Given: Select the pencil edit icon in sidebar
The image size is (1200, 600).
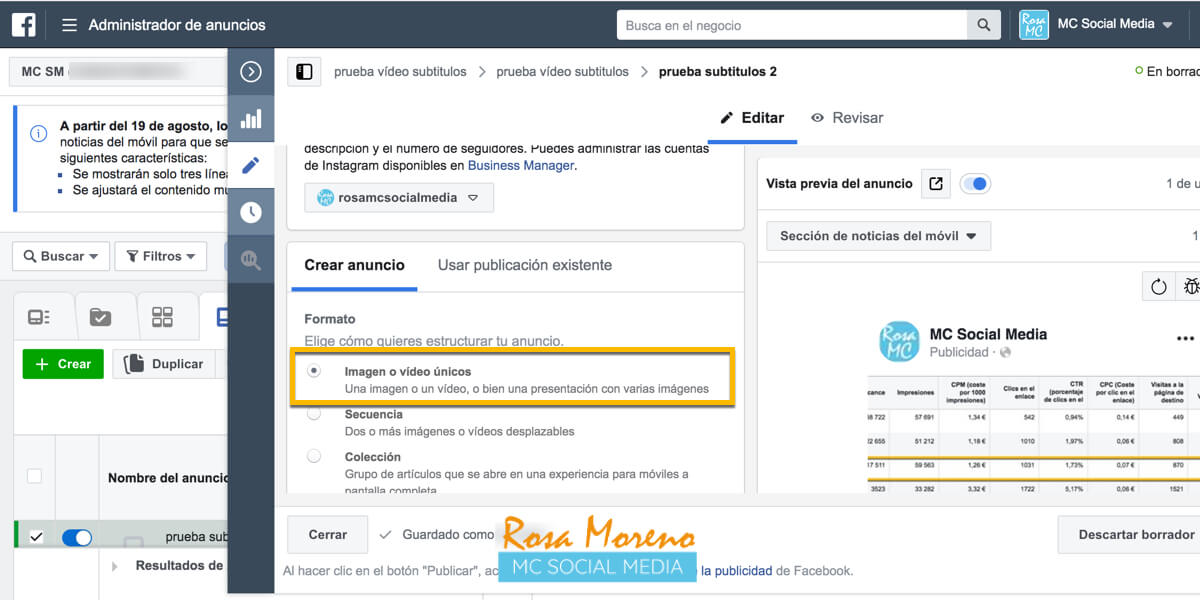Looking at the screenshot, I should pyautogui.click(x=251, y=165).
